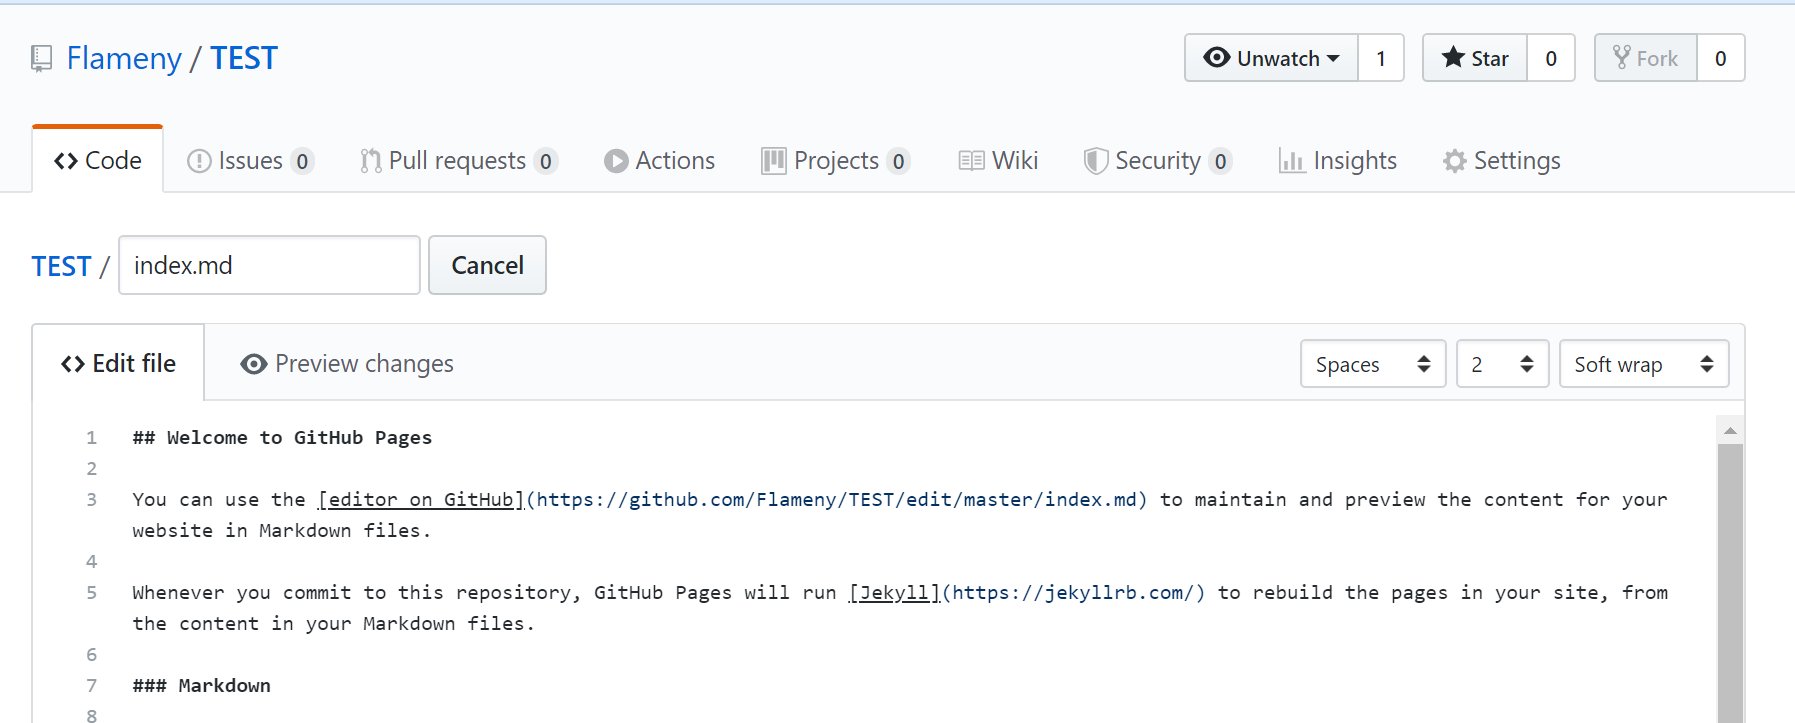The width and height of the screenshot is (1795, 723).
Task: Open the Pull requests tab
Action: (x=459, y=160)
